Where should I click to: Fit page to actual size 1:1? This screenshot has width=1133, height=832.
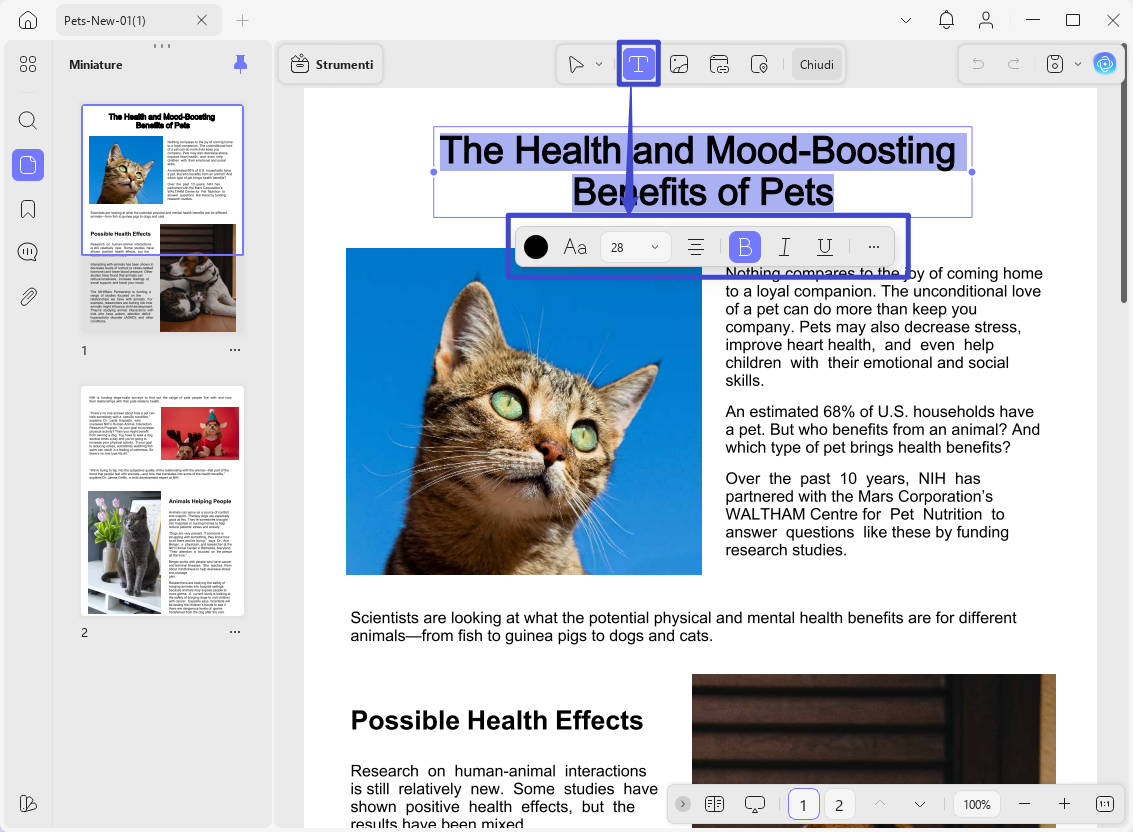pyautogui.click(x=1105, y=804)
